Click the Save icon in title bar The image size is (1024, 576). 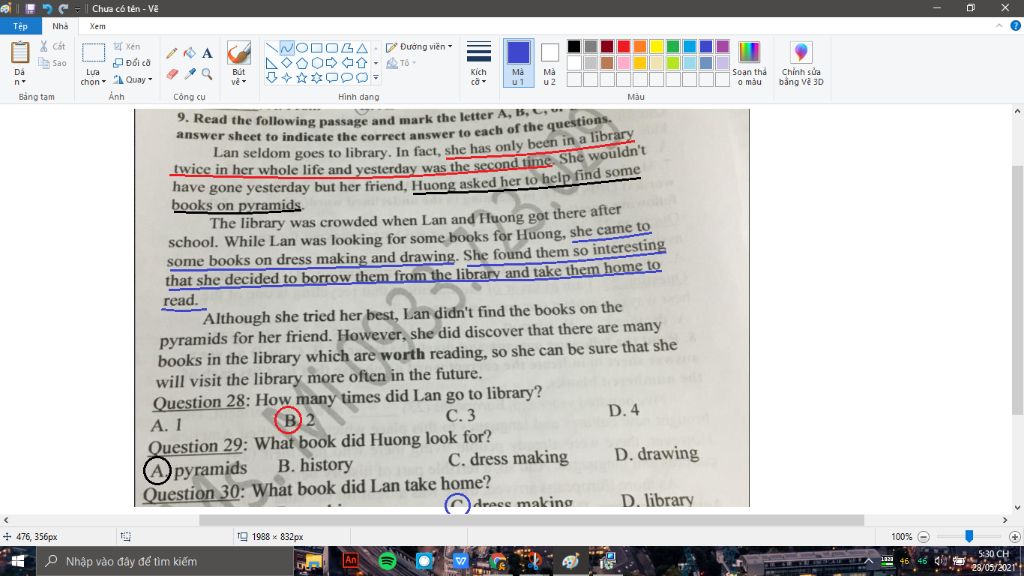(30, 8)
